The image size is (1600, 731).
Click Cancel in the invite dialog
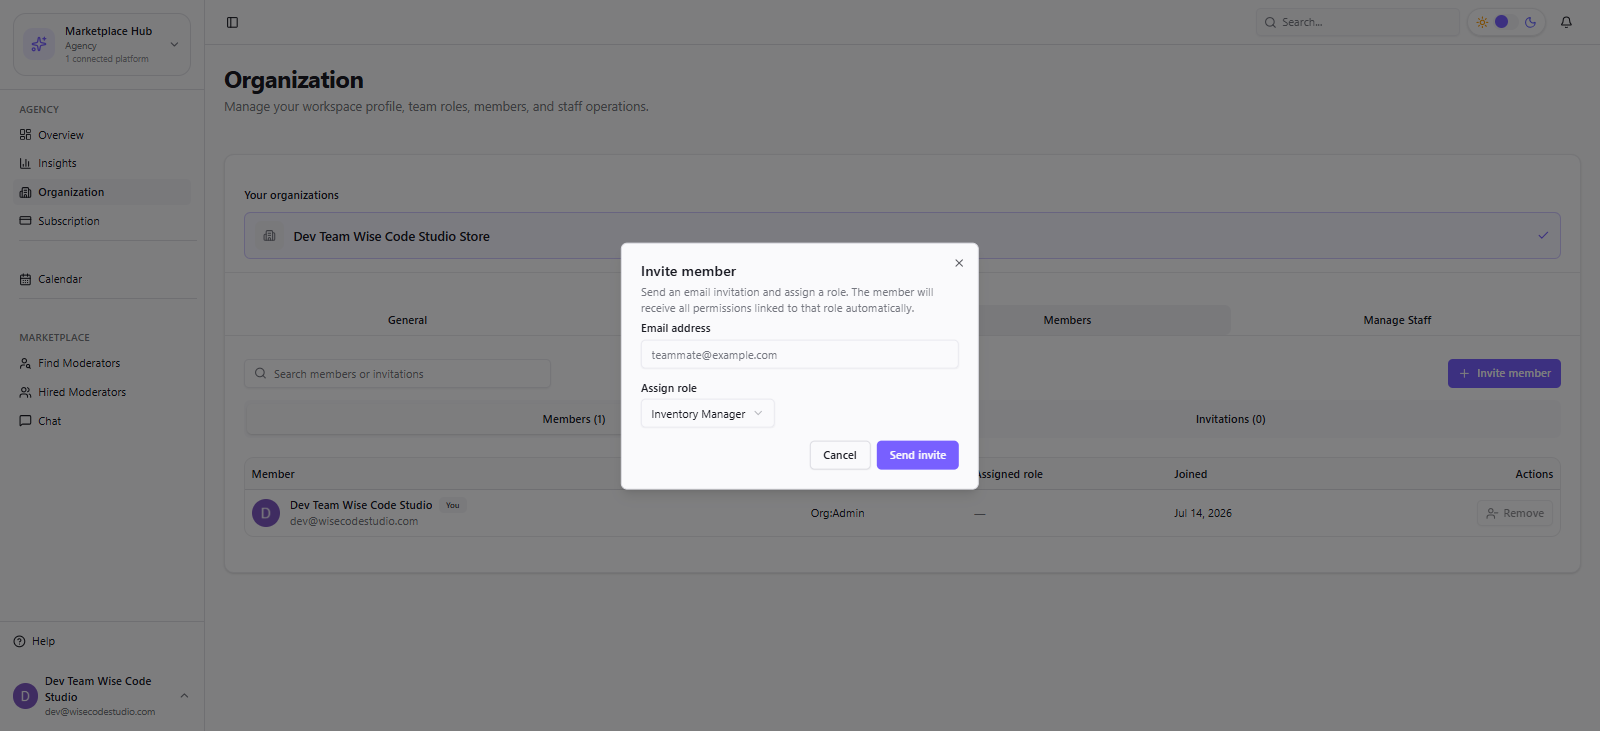point(840,455)
